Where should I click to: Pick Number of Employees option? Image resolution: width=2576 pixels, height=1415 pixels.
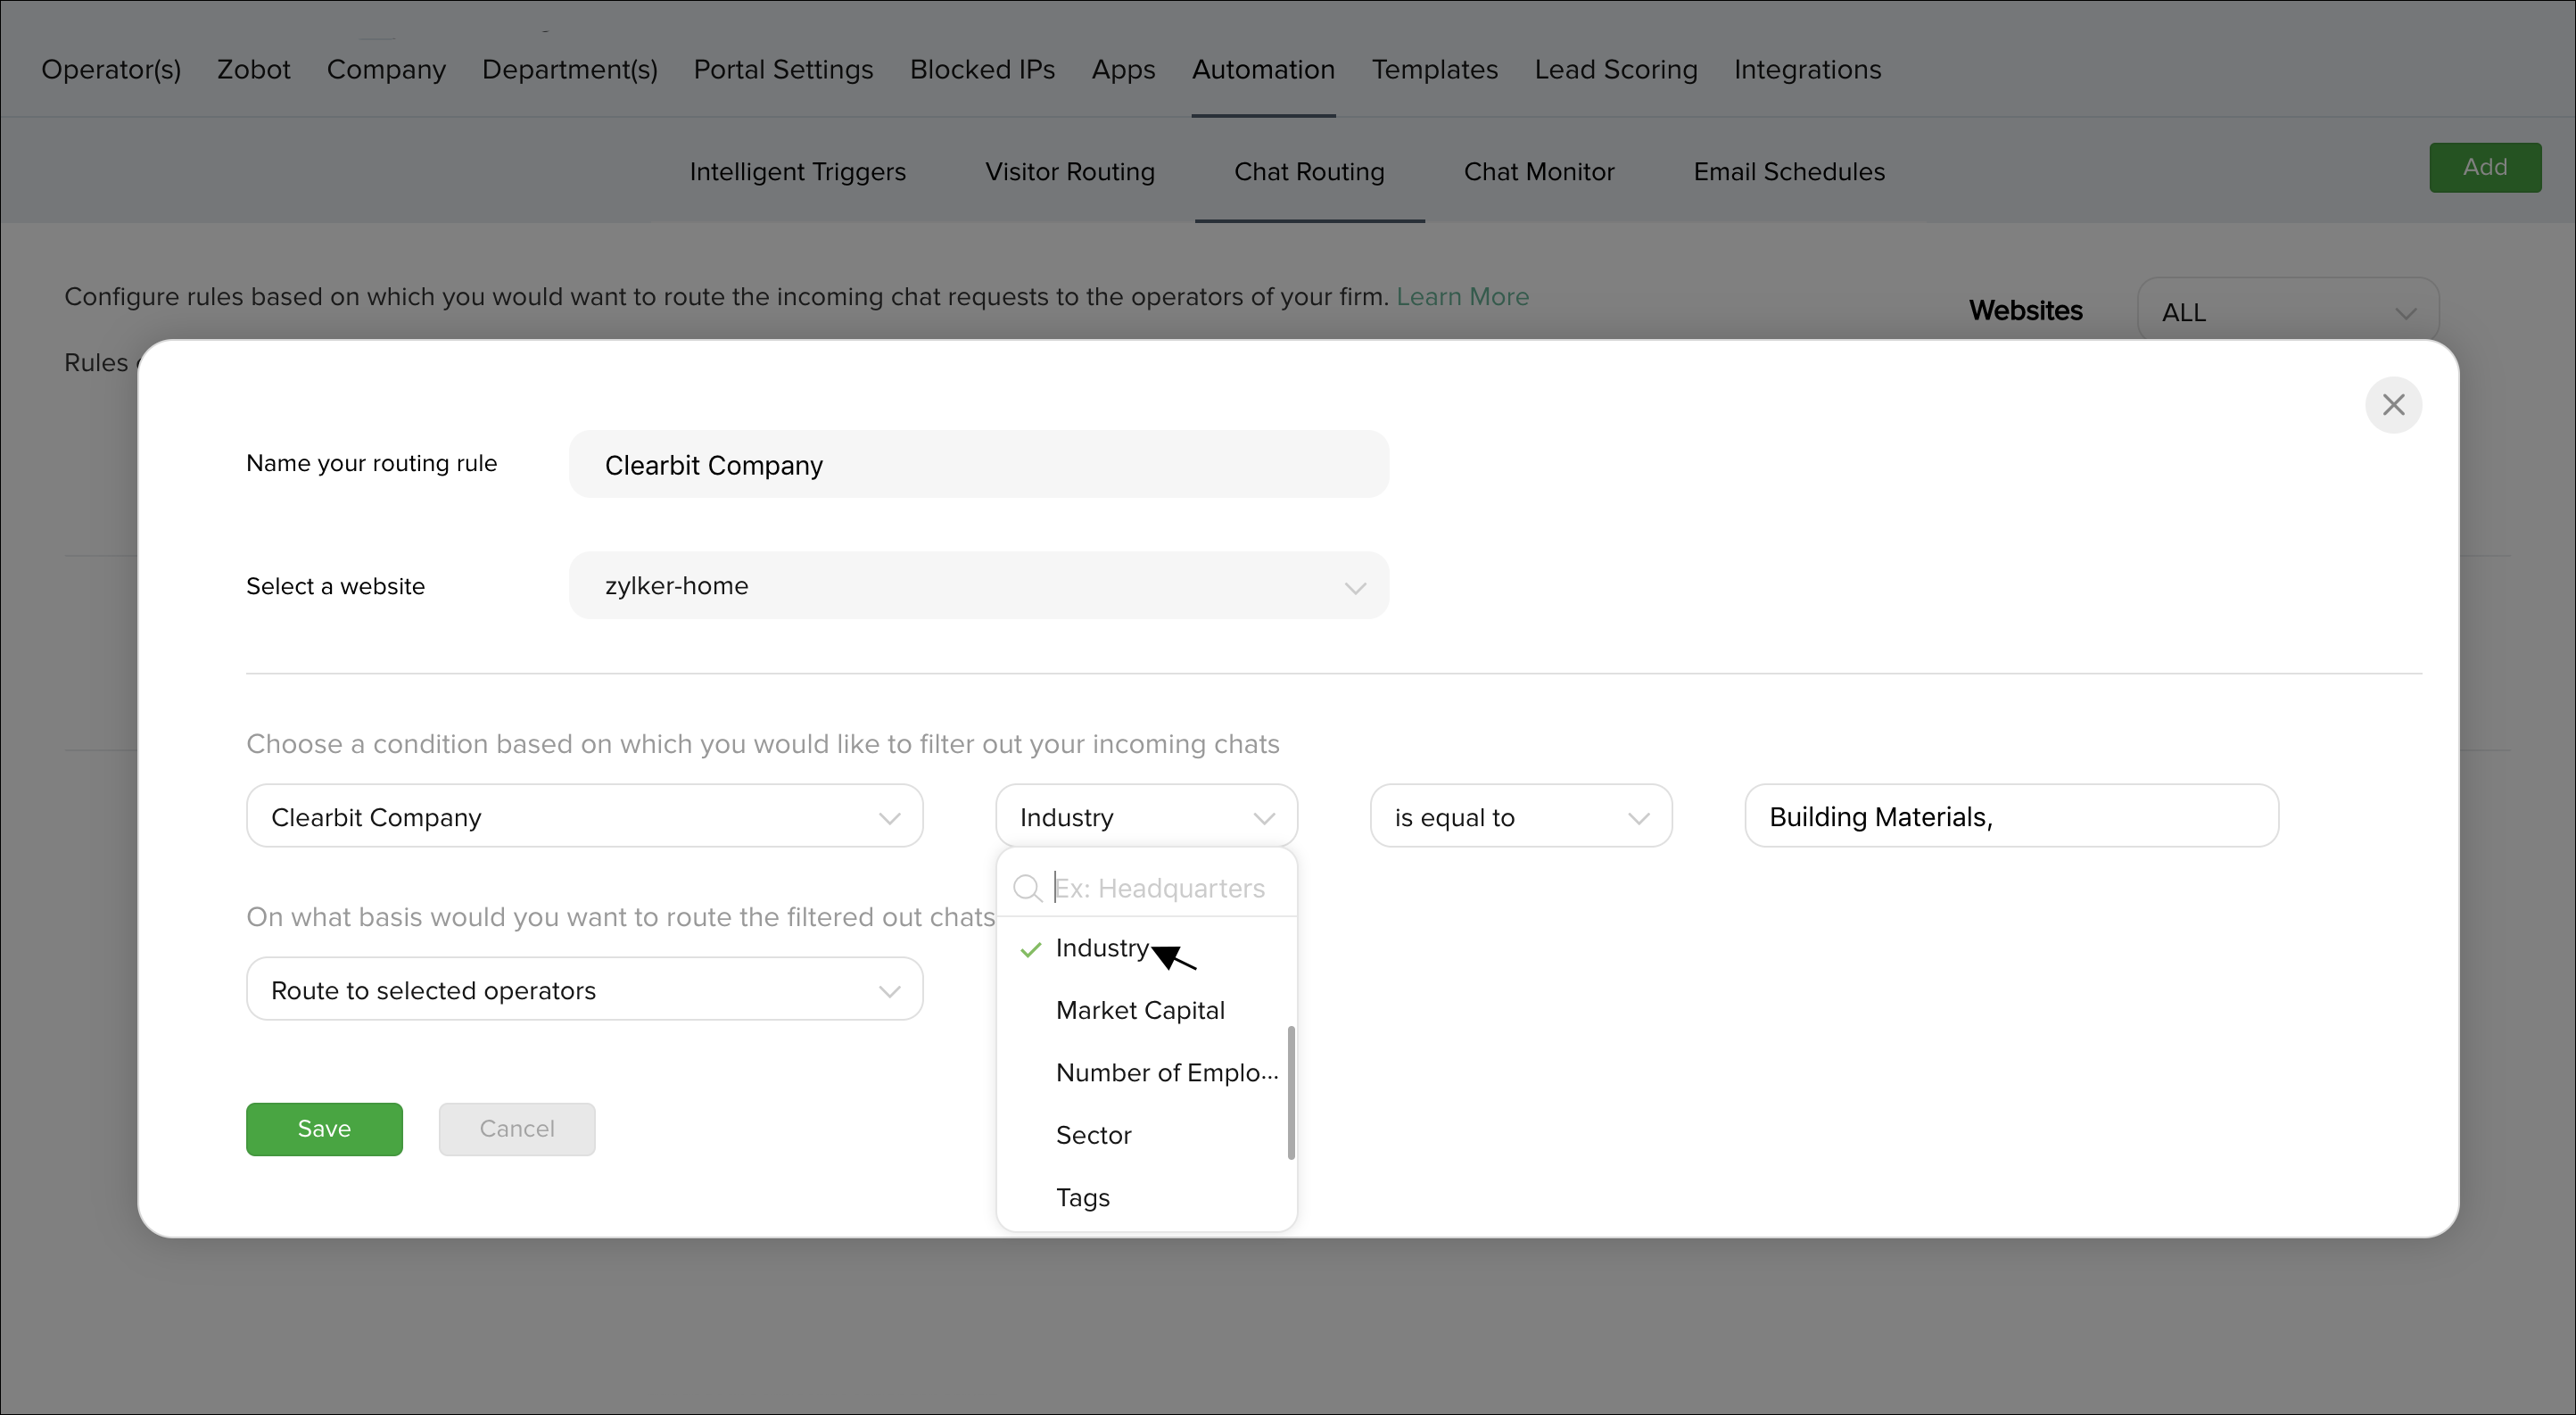click(1166, 1072)
